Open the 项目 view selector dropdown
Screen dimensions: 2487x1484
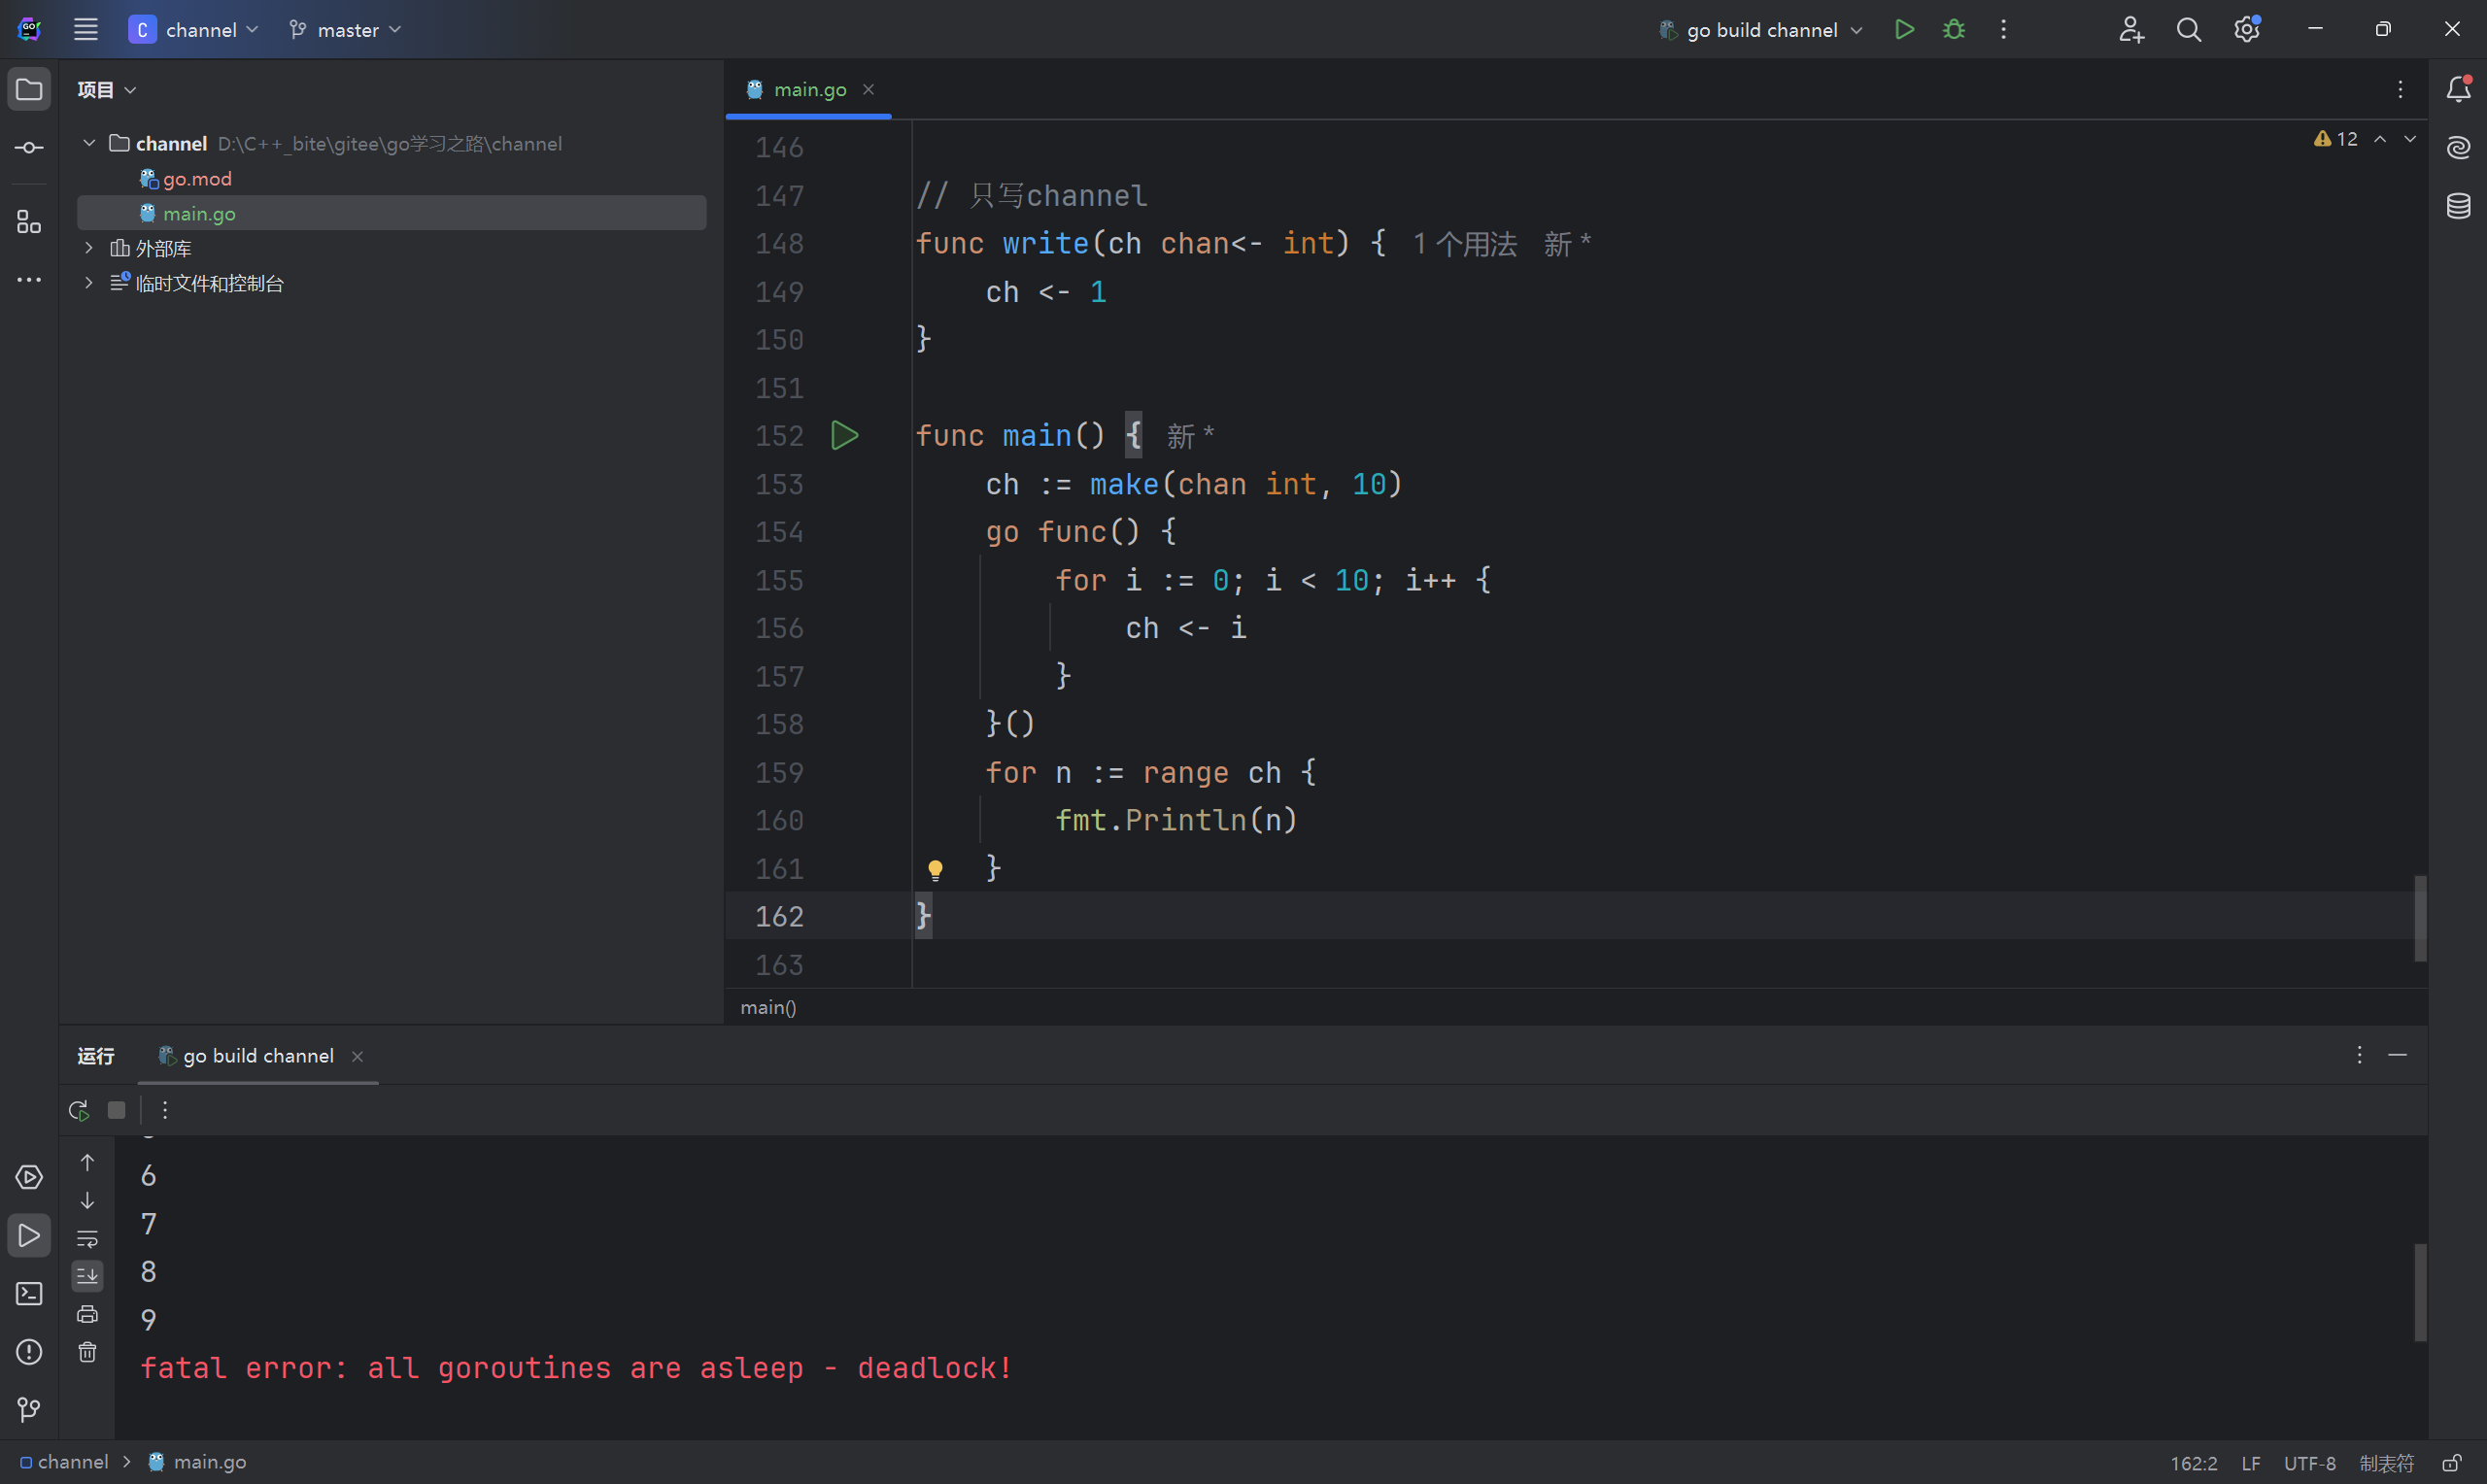coord(107,90)
